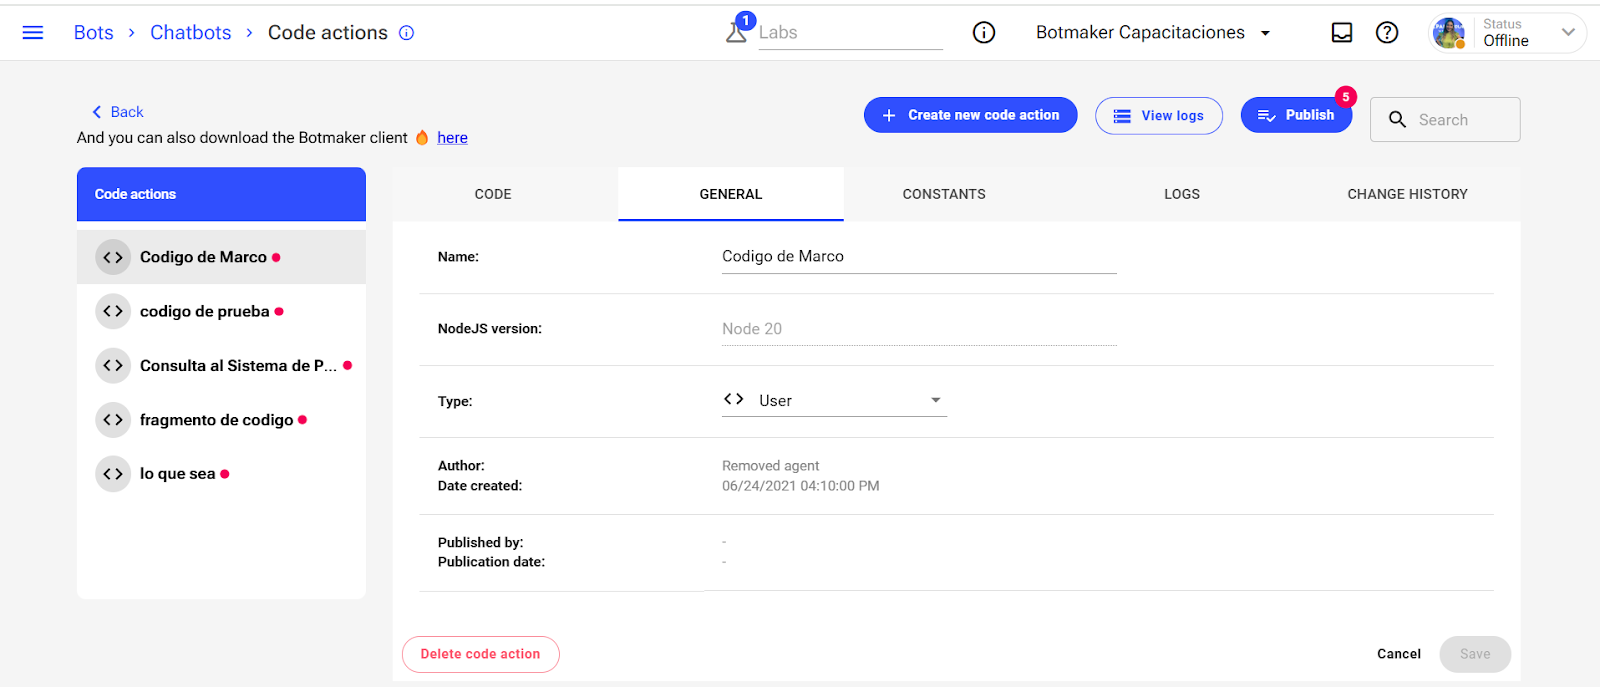The image size is (1600, 687).
Task: Click the date 06/24/2021 04:10:00 PM
Action: (801, 486)
